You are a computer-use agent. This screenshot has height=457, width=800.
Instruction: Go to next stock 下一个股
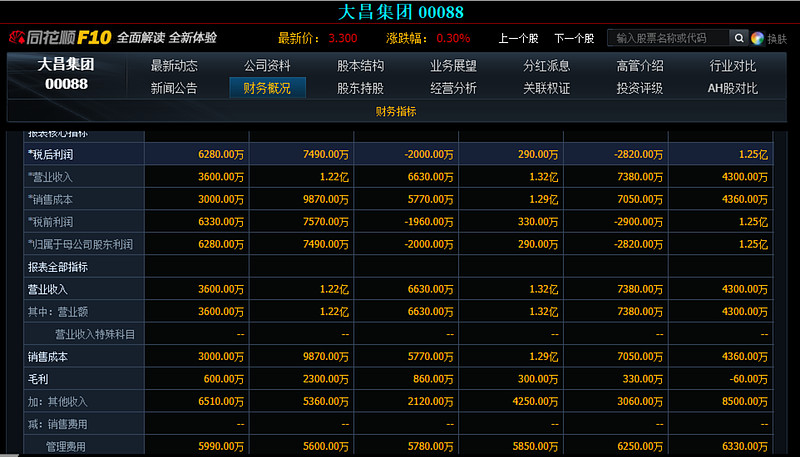(574, 38)
